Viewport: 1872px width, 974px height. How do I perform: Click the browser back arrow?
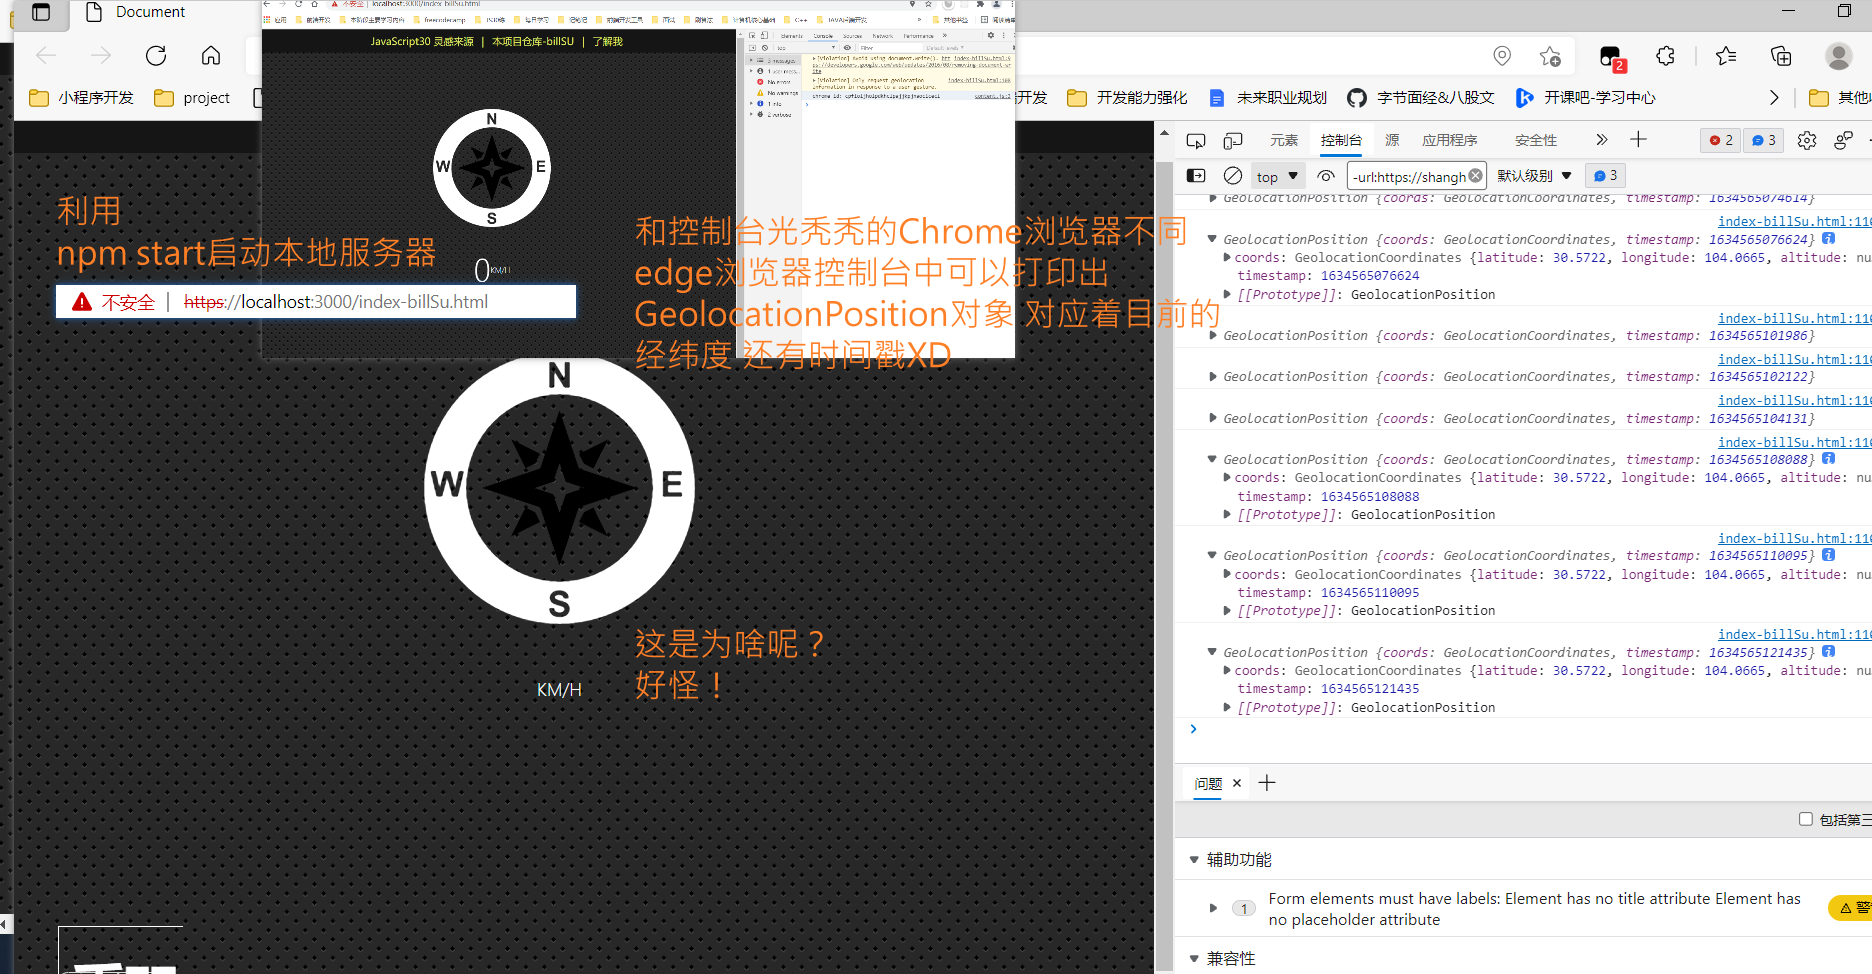tap(46, 56)
